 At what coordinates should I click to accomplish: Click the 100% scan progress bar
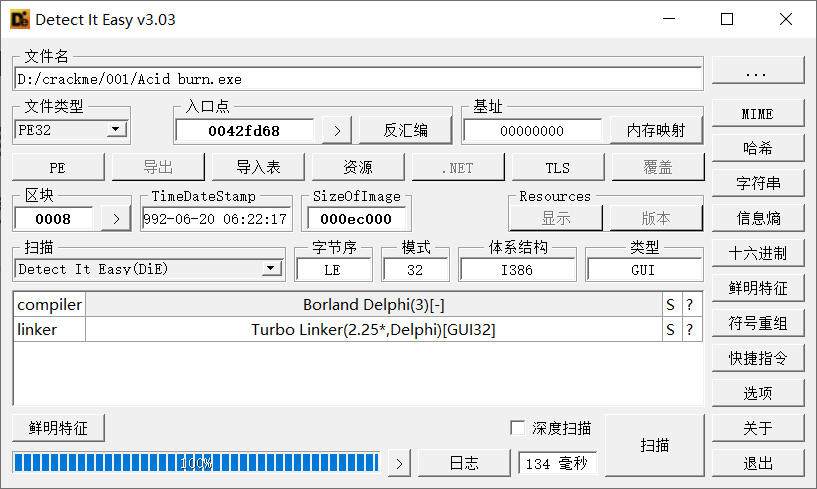click(x=196, y=463)
